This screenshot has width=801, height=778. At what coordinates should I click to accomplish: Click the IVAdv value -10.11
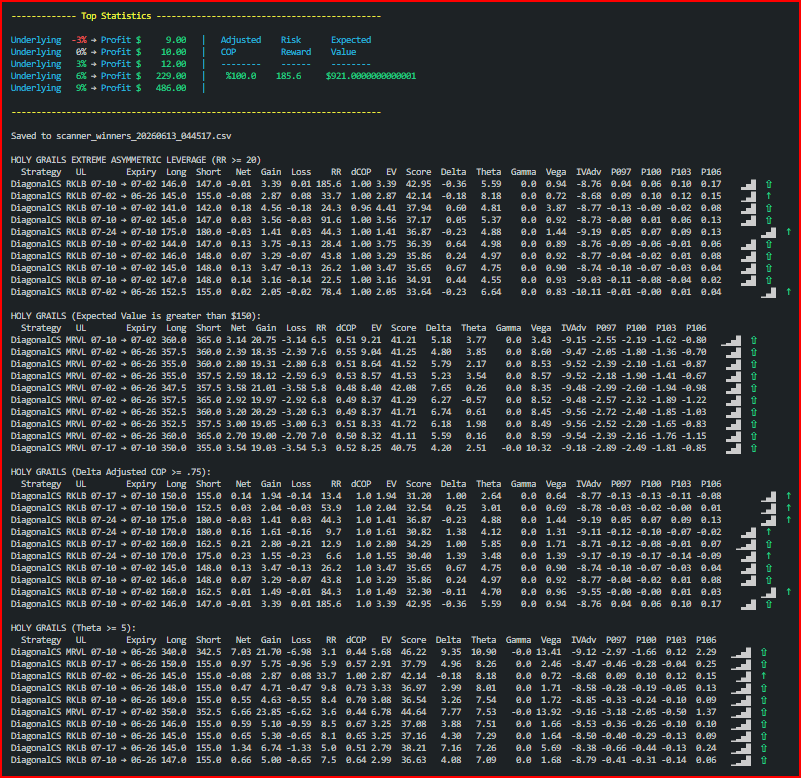point(586,292)
